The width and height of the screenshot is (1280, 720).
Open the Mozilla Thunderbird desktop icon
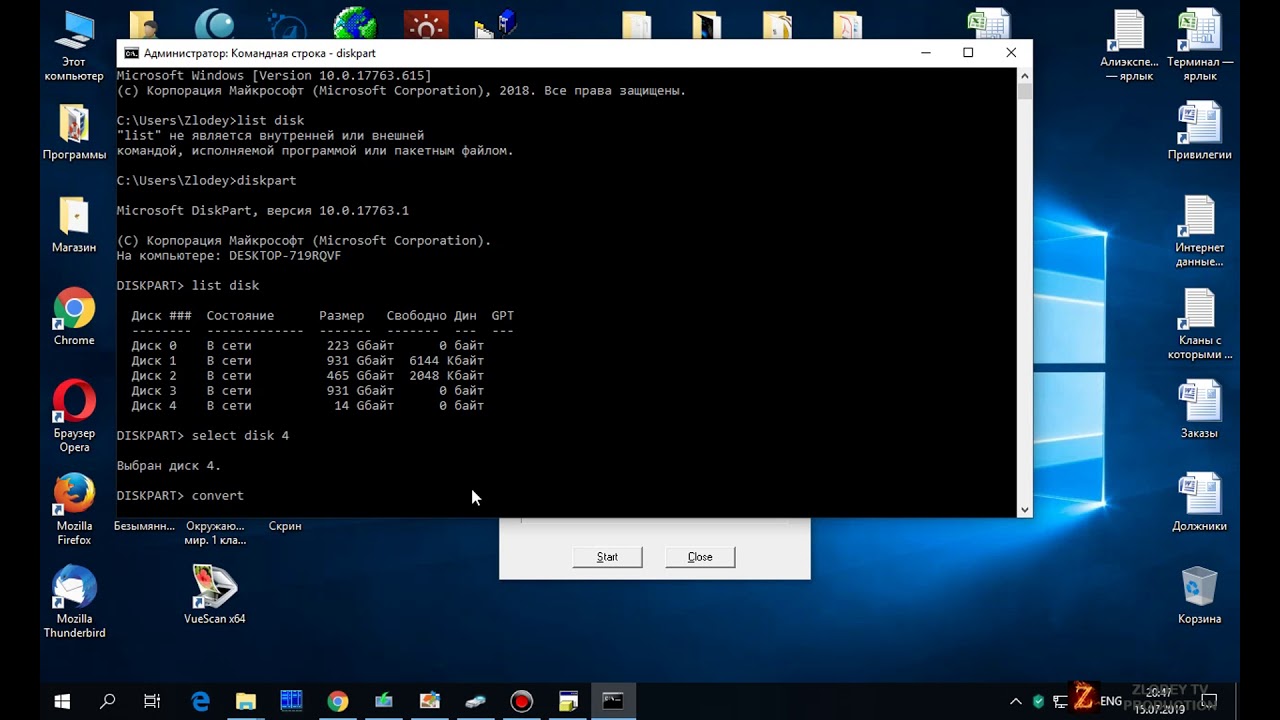click(74, 602)
